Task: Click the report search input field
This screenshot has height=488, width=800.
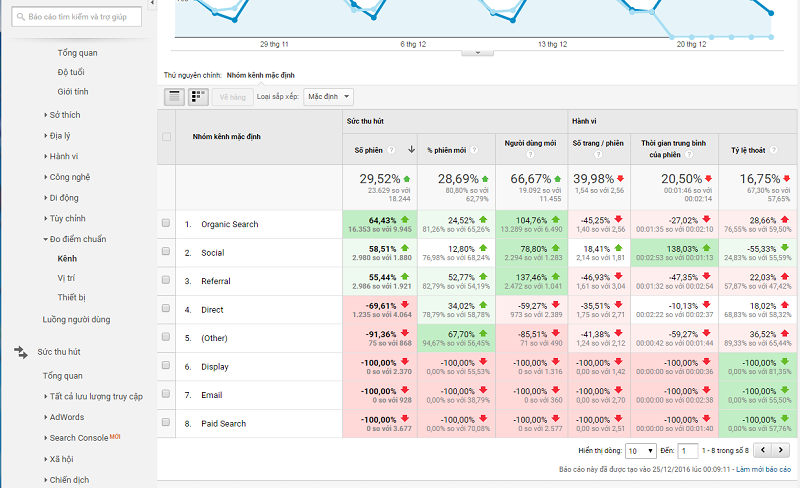Action: coord(82,17)
